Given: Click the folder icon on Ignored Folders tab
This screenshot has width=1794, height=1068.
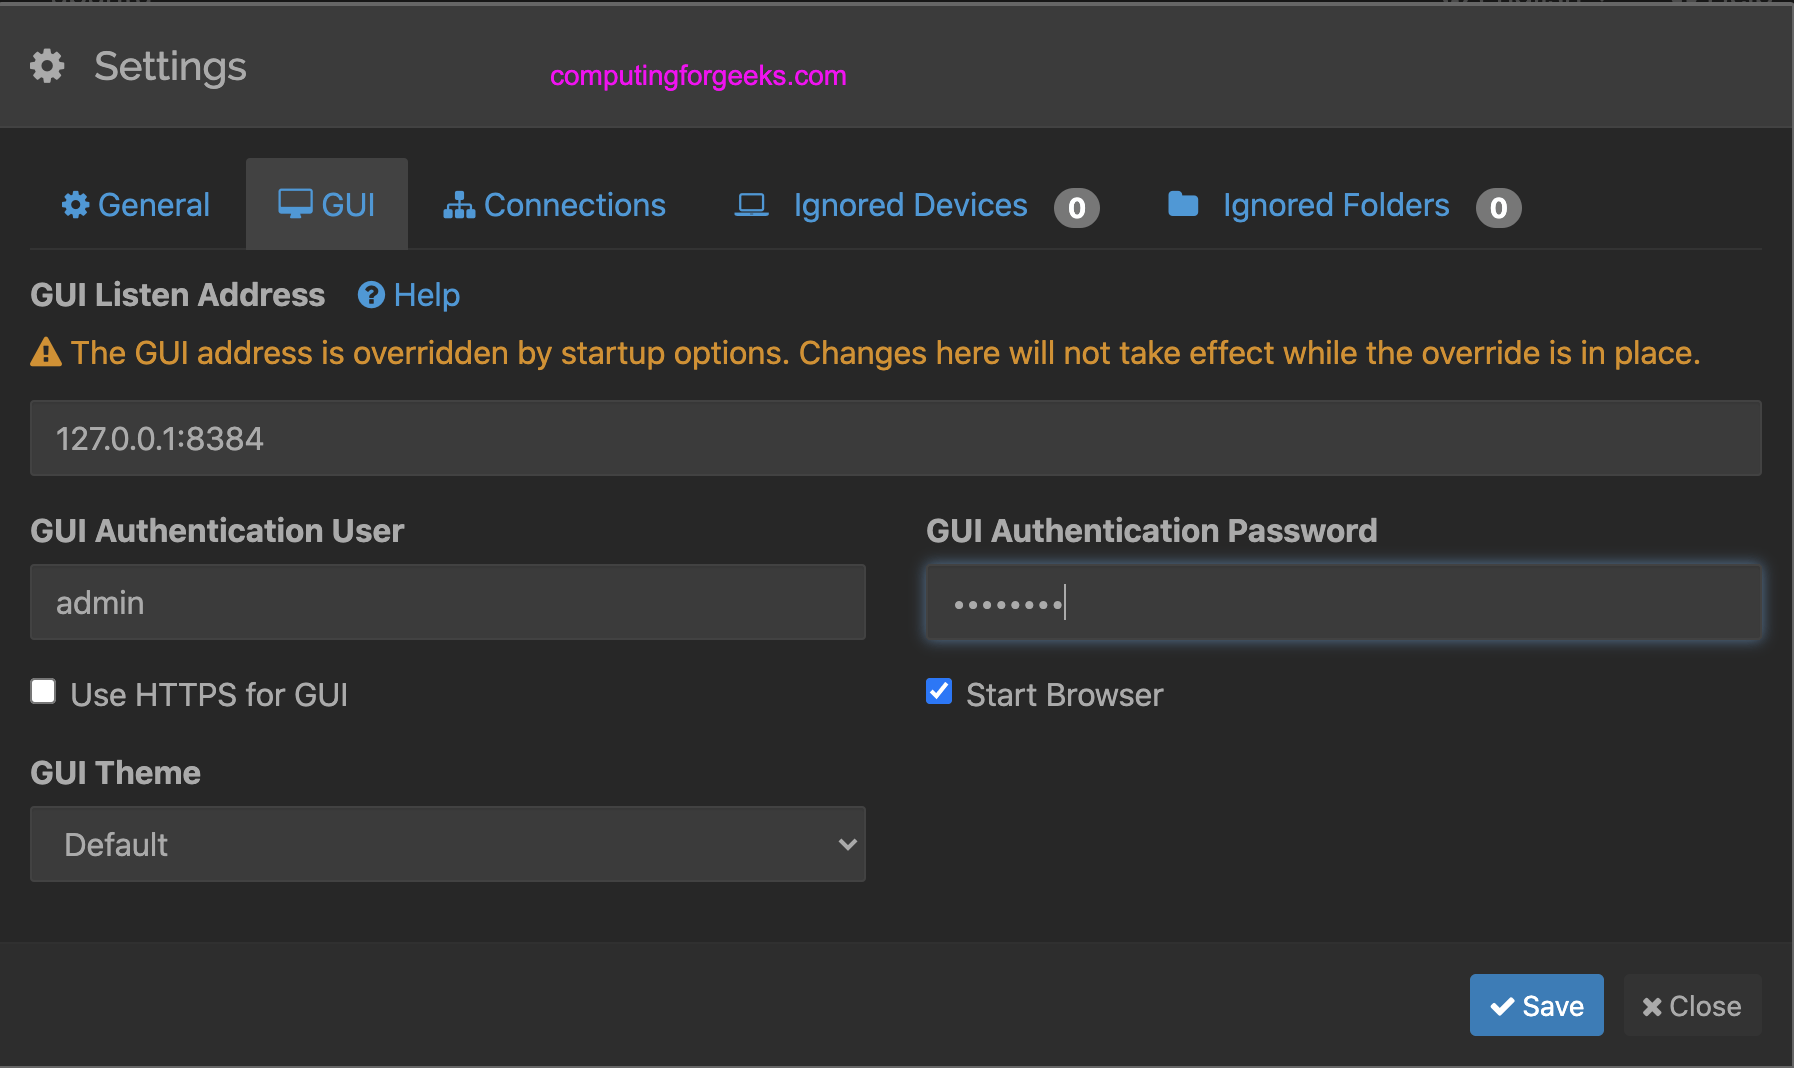Looking at the screenshot, I should pos(1184,204).
